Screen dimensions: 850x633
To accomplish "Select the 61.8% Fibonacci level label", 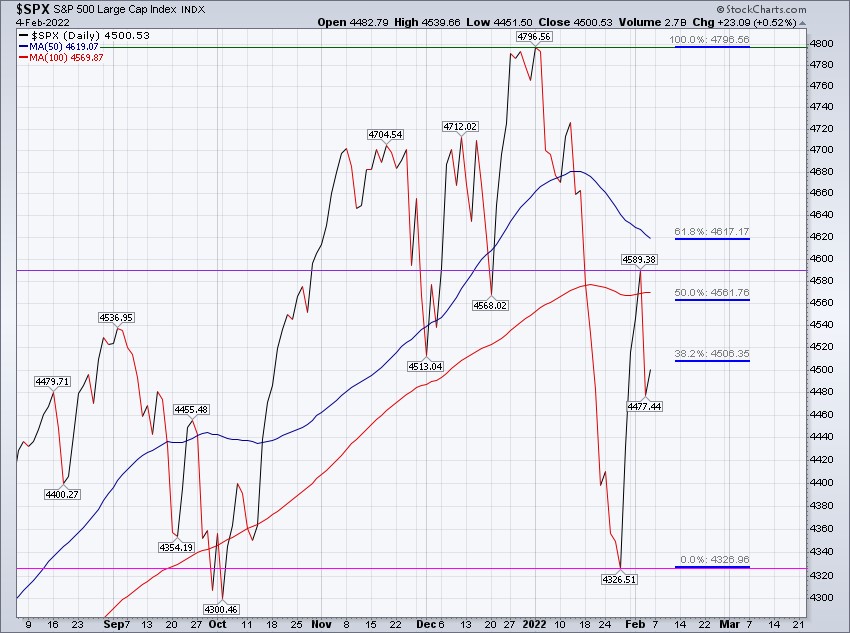I will click(x=713, y=231).
